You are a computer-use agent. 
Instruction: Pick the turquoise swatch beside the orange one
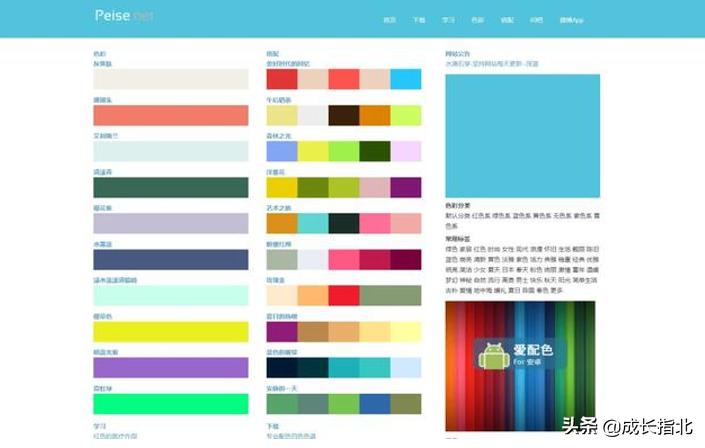[313, 224]
